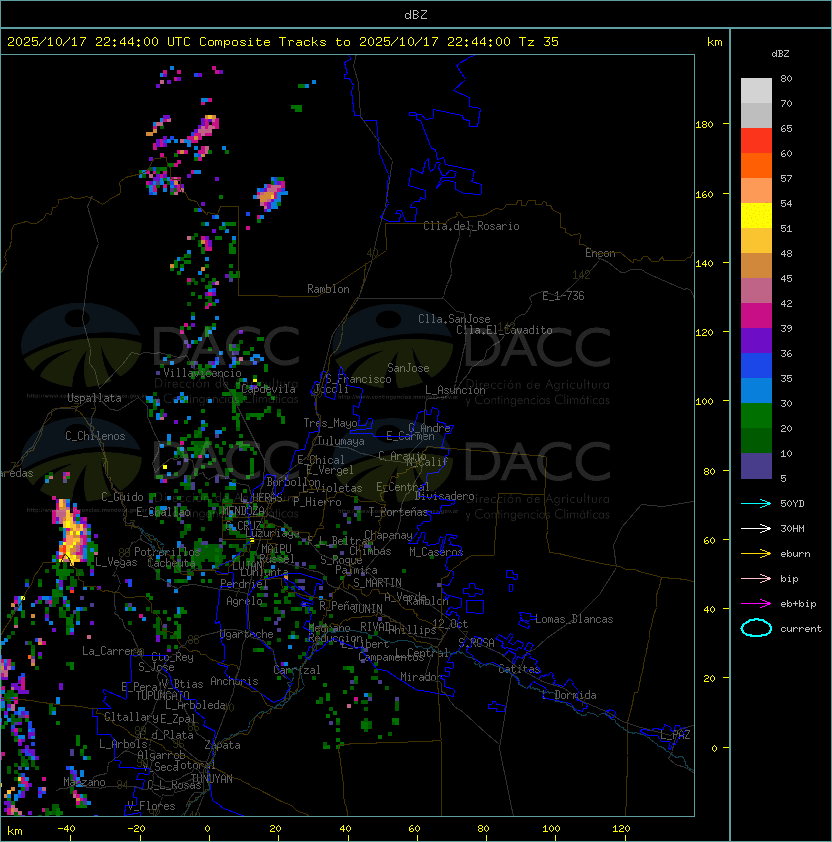Select the red 65 dBZ color band
Screen dimensions: 832x842
[x=756, y=141]
